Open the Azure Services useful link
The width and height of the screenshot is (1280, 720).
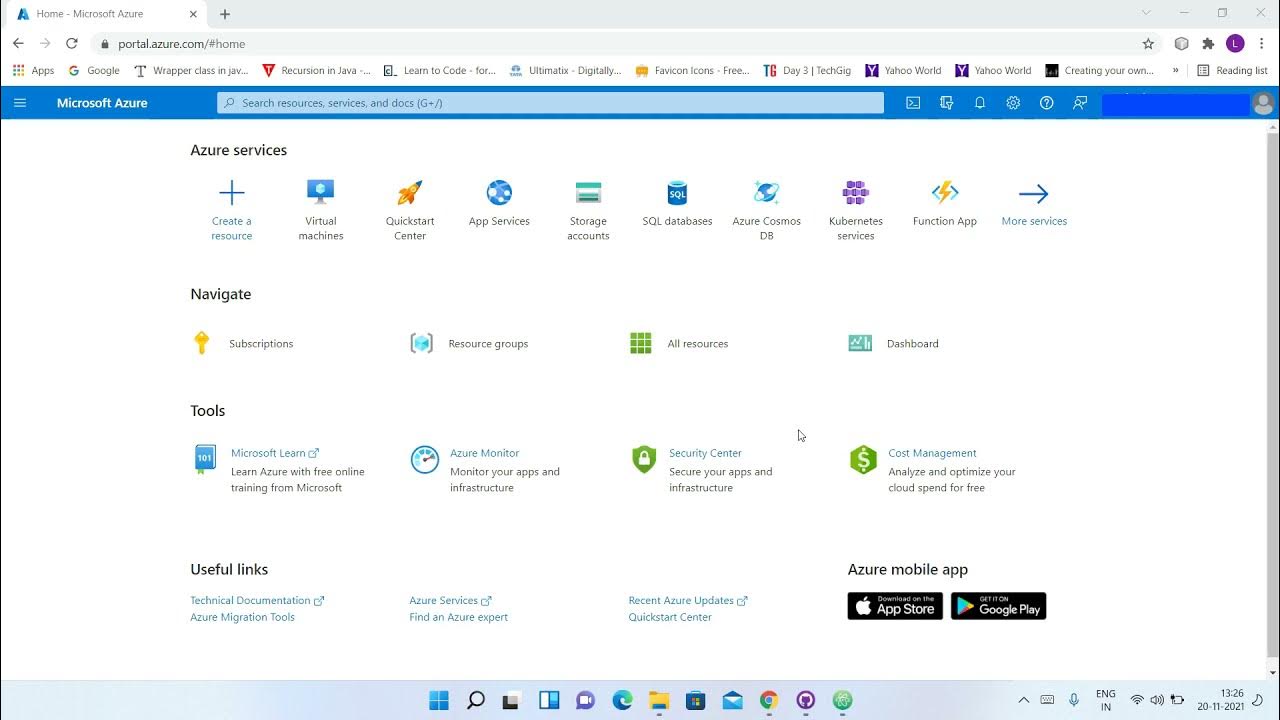(x=450, y=601)
